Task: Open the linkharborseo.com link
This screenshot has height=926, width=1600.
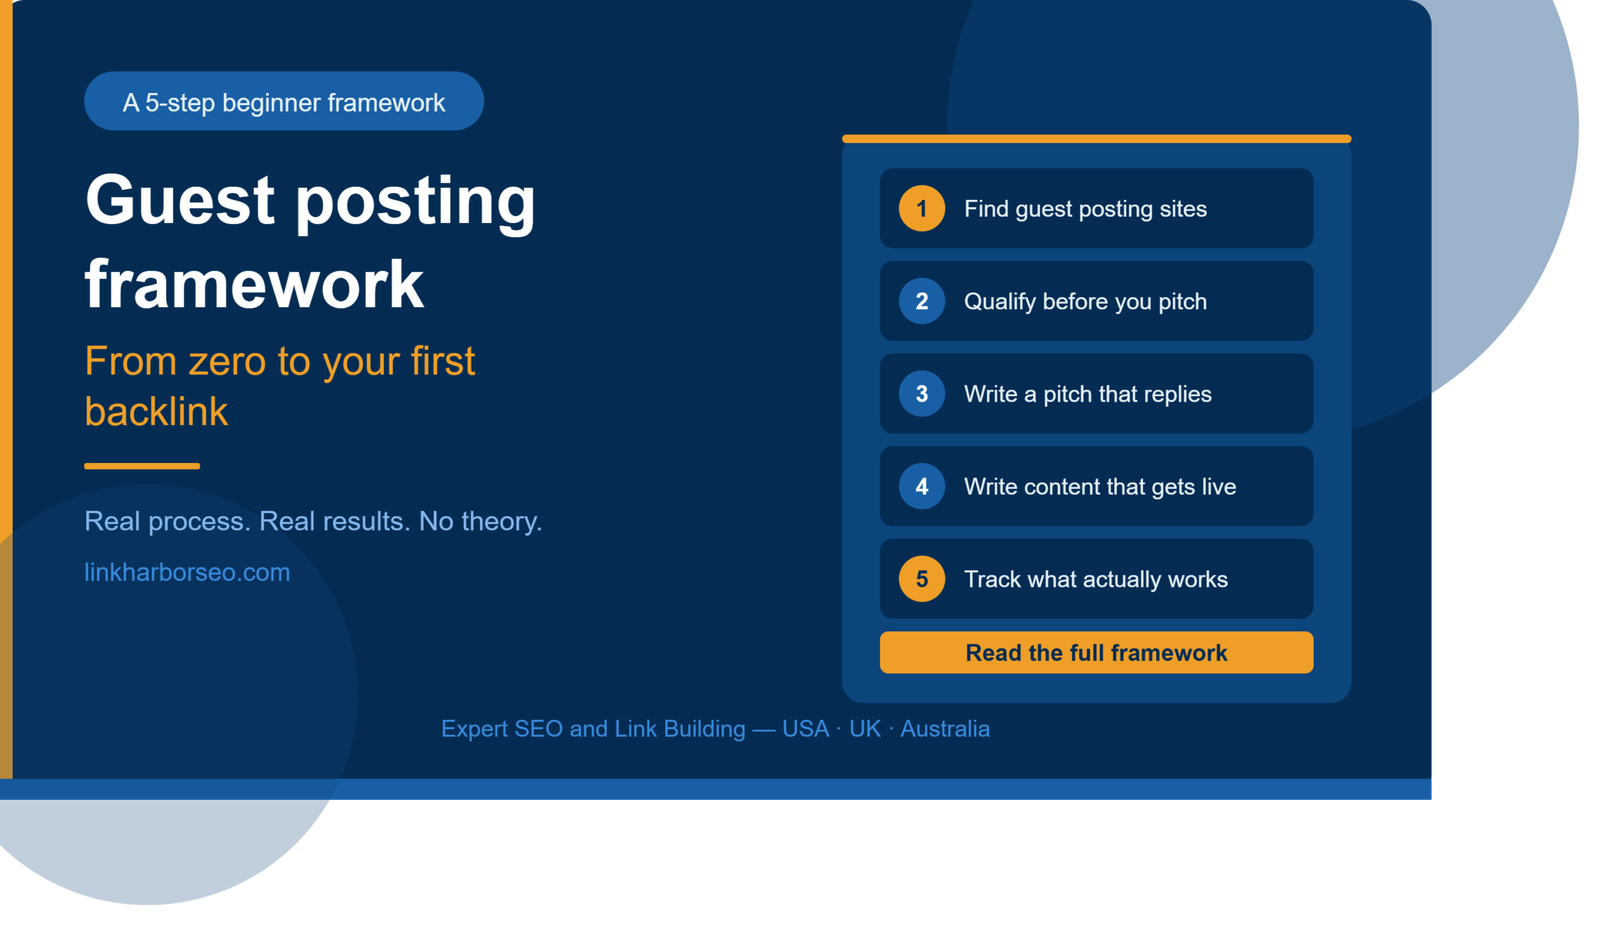Action: 187,572
